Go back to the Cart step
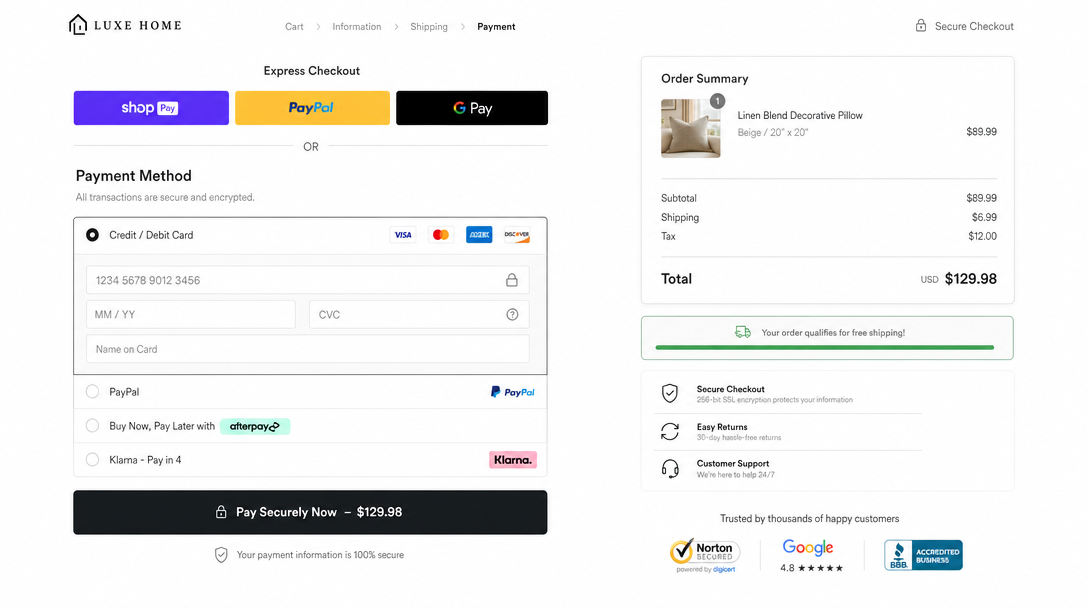This screenshot has height=608, width=1088. (x=294, y=26)
